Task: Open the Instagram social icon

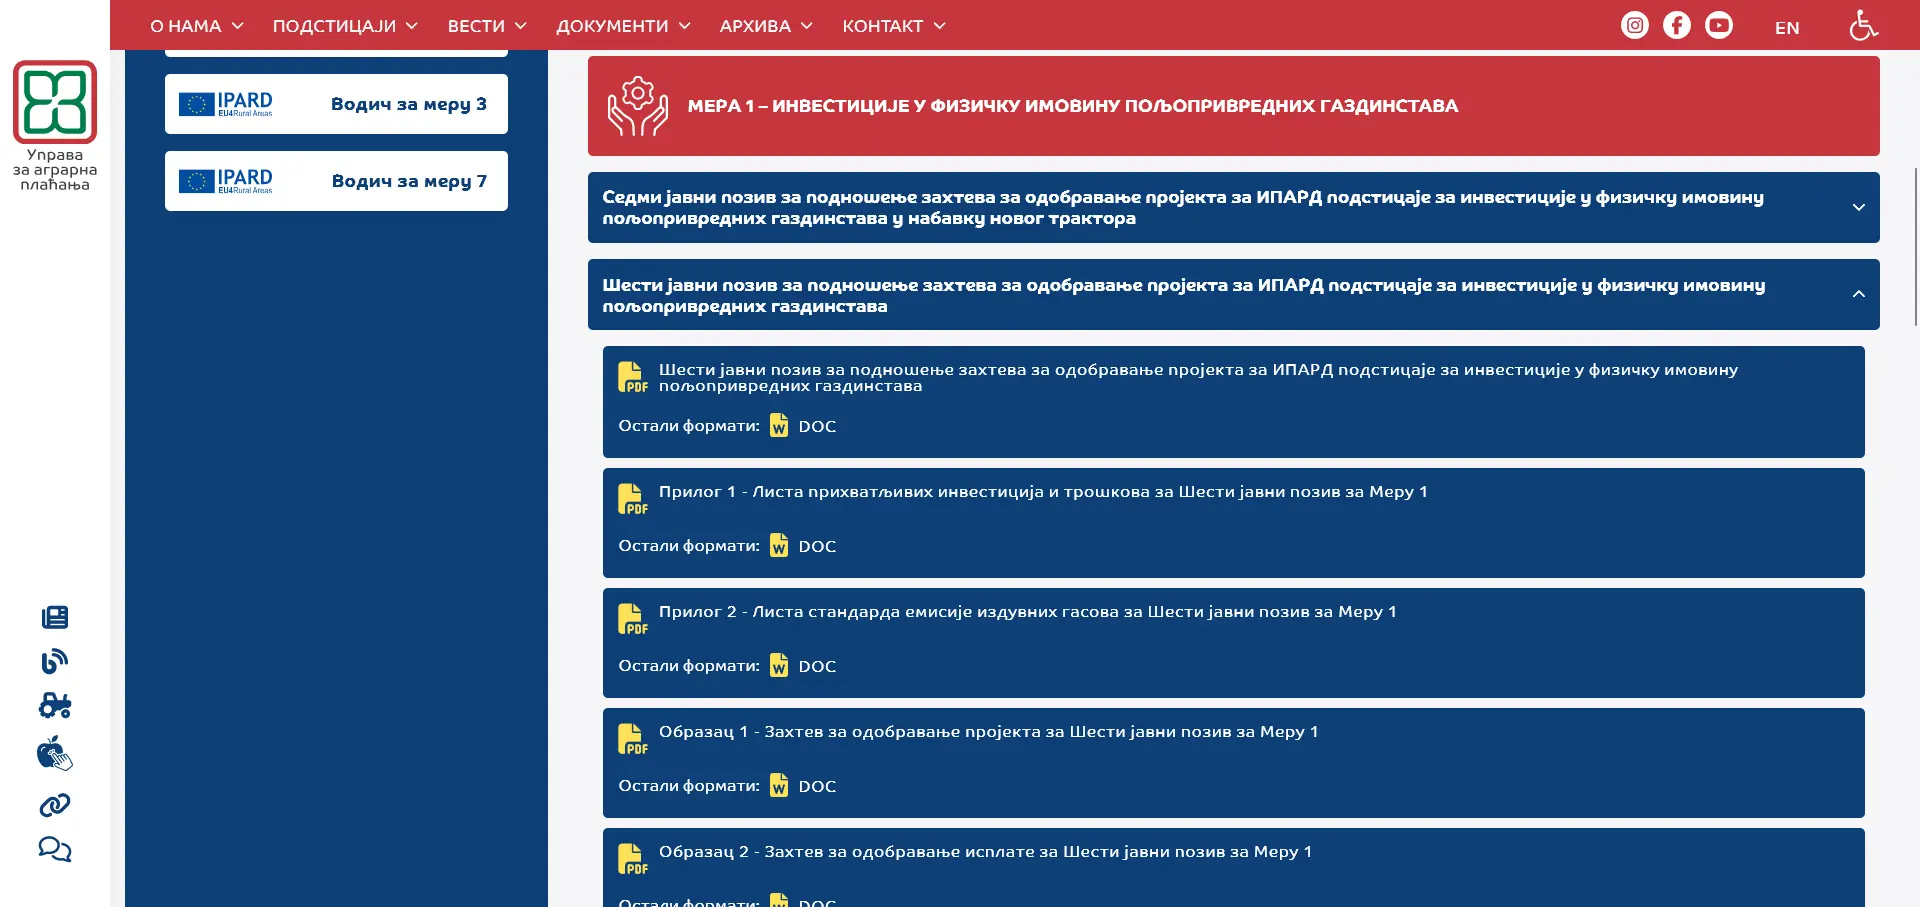Action: 1634,26
